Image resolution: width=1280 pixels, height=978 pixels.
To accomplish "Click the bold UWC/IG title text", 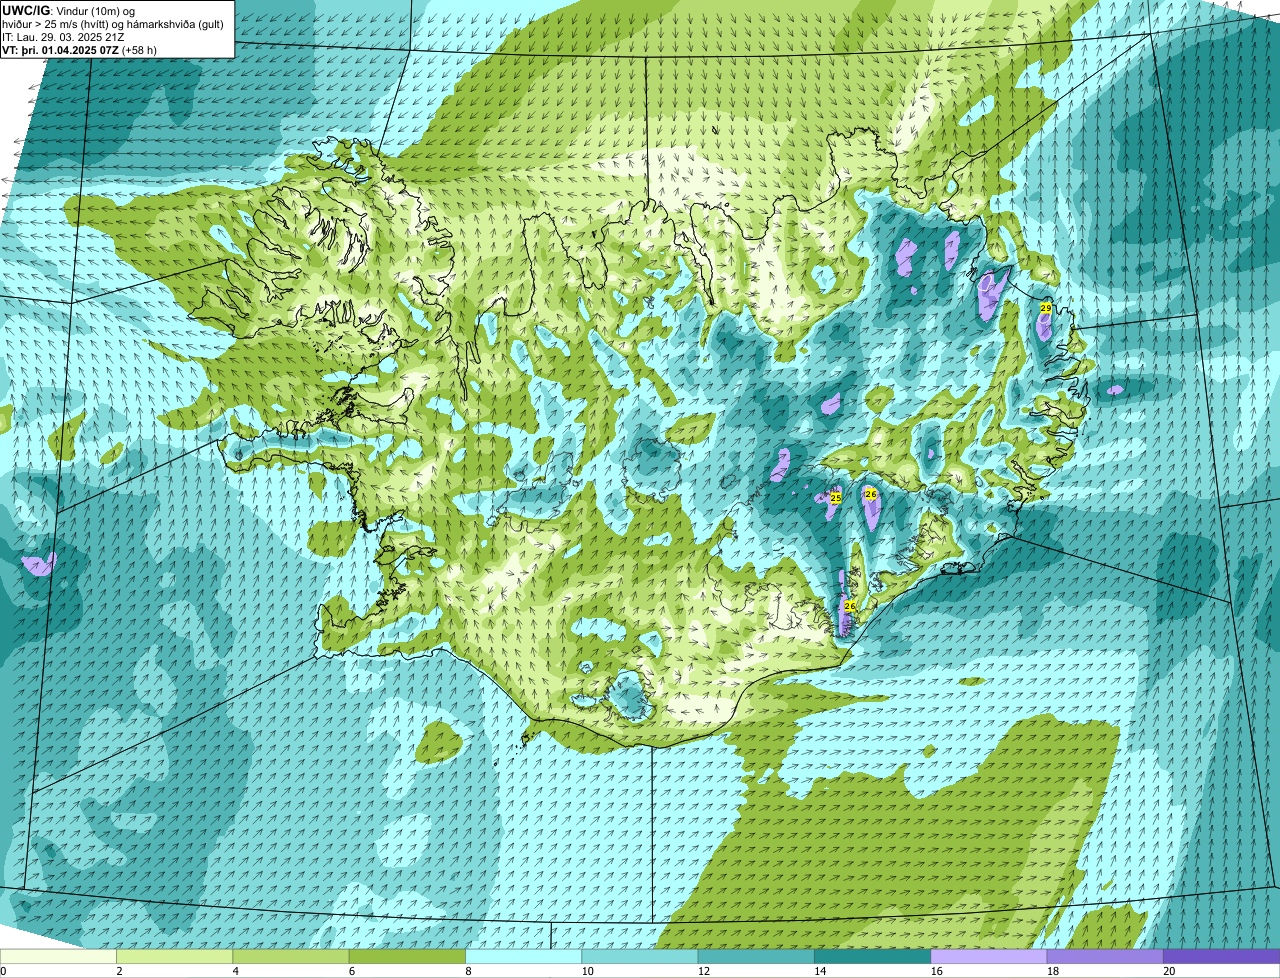I will [x=26, y=10].
